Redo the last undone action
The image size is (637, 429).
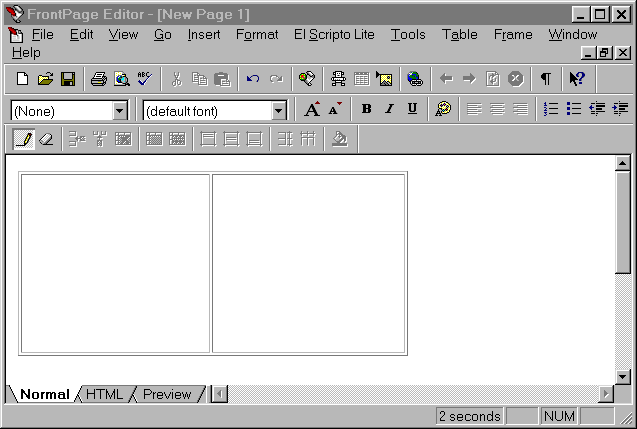[276, 78]
